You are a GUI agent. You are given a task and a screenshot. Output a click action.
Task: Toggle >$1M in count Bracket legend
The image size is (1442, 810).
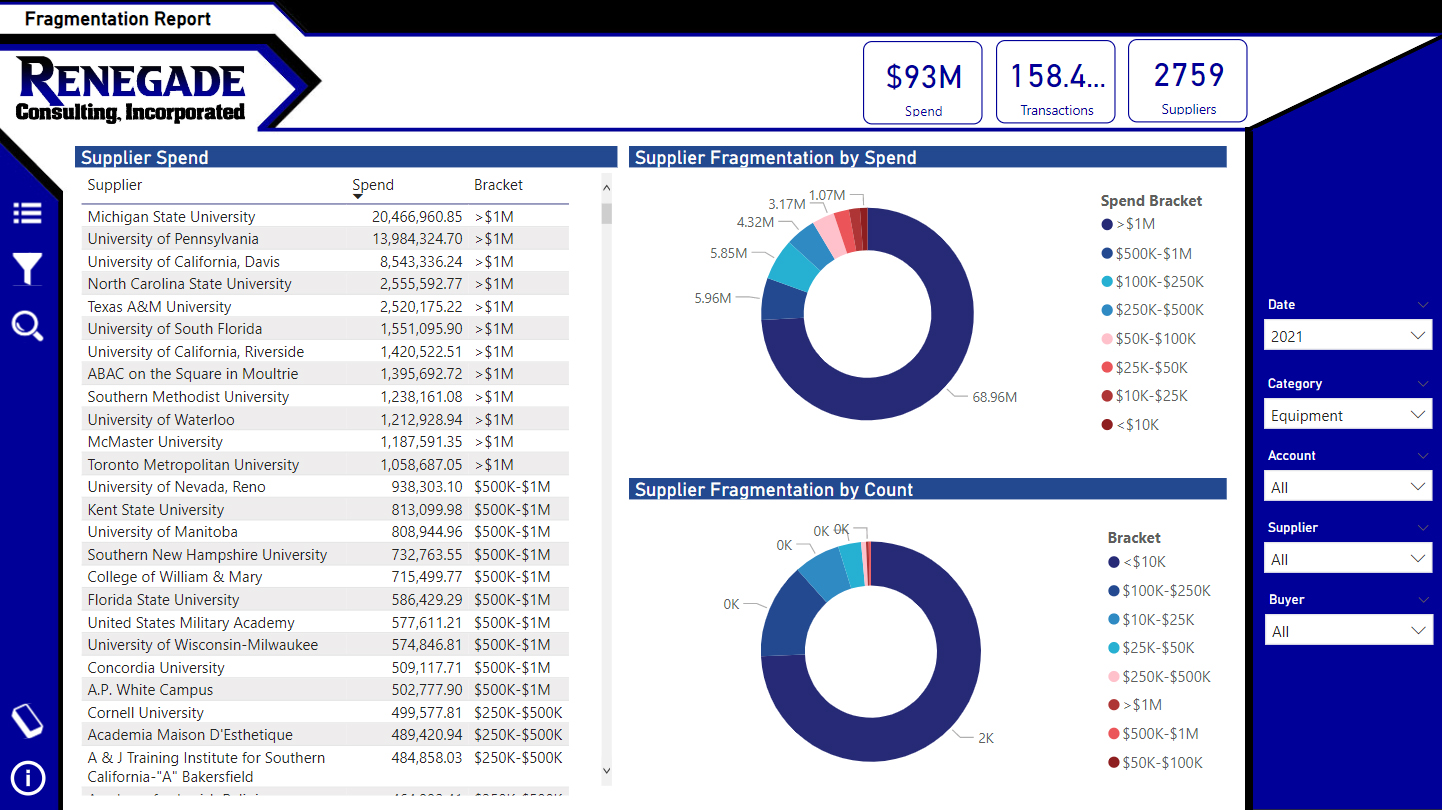1136,705
